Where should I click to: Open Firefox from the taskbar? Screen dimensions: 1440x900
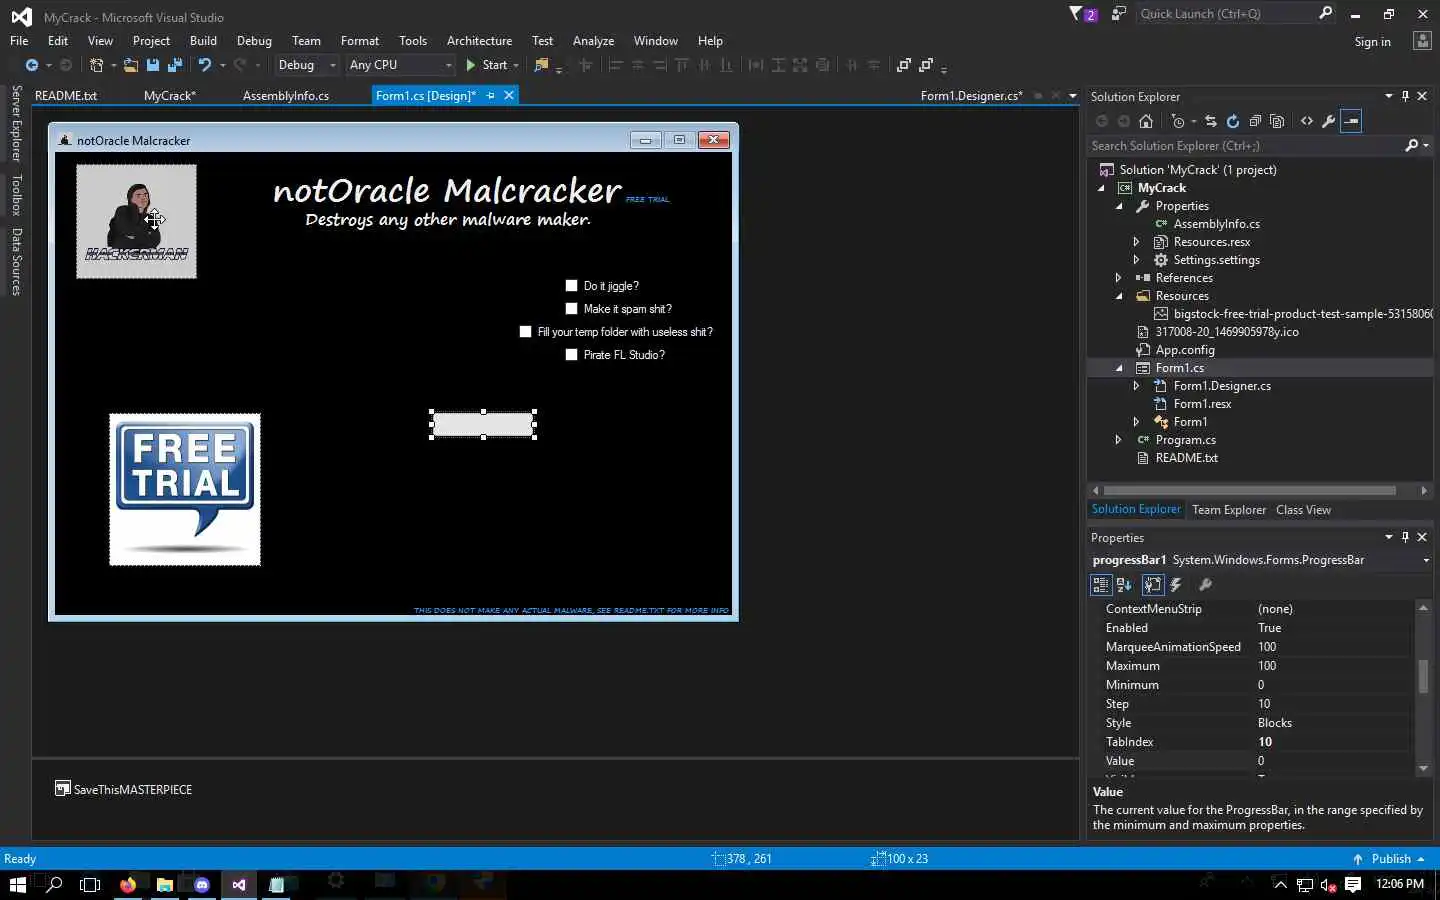128,885
